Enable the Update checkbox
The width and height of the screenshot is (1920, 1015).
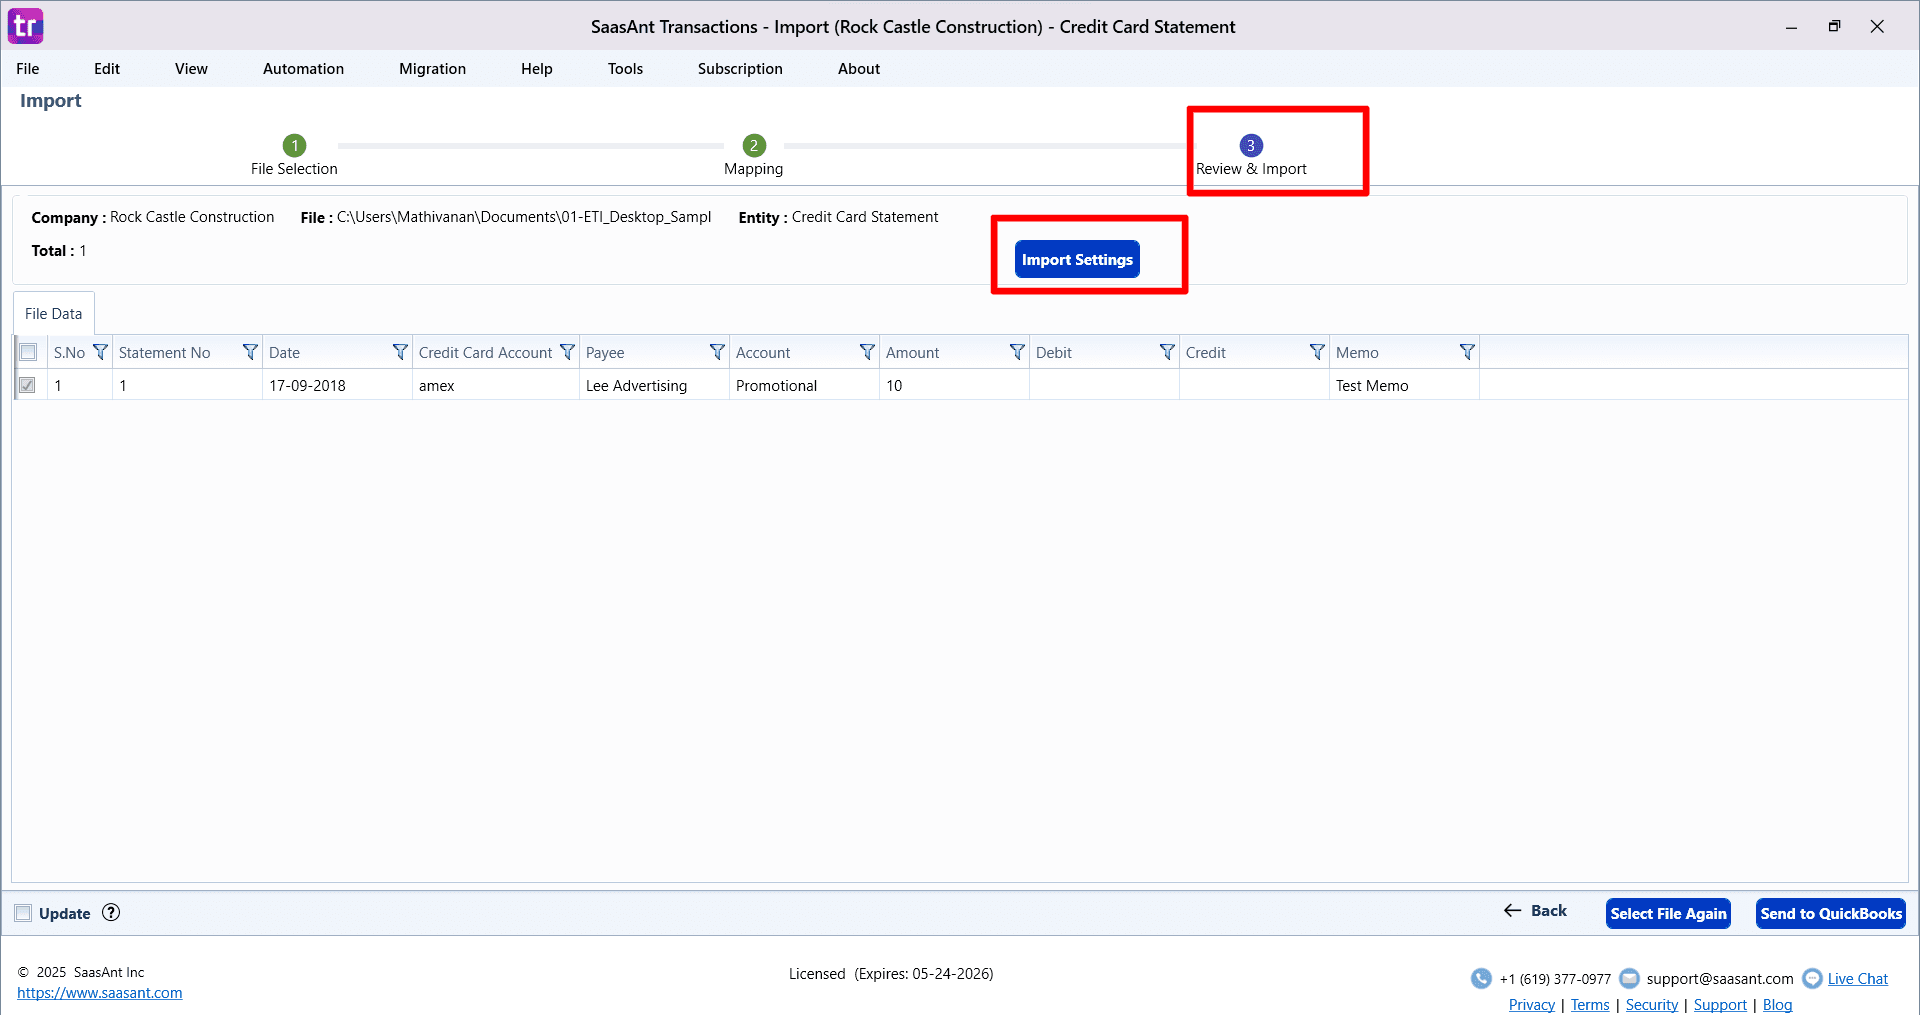(x=23, y=913)
